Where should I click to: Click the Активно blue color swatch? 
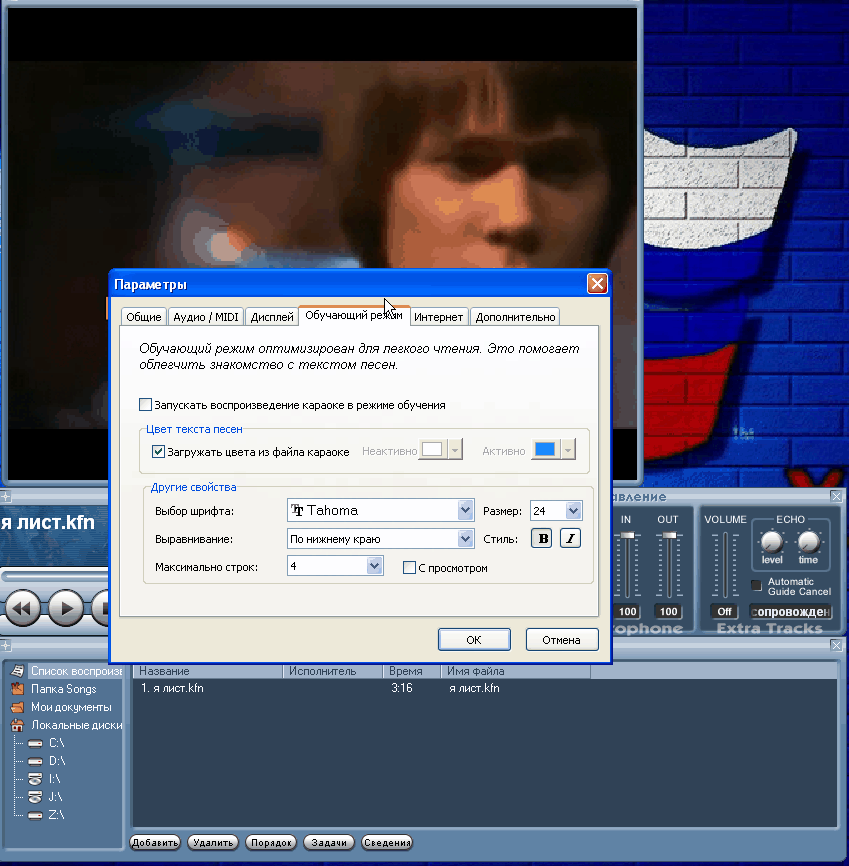tap(545, 450)
